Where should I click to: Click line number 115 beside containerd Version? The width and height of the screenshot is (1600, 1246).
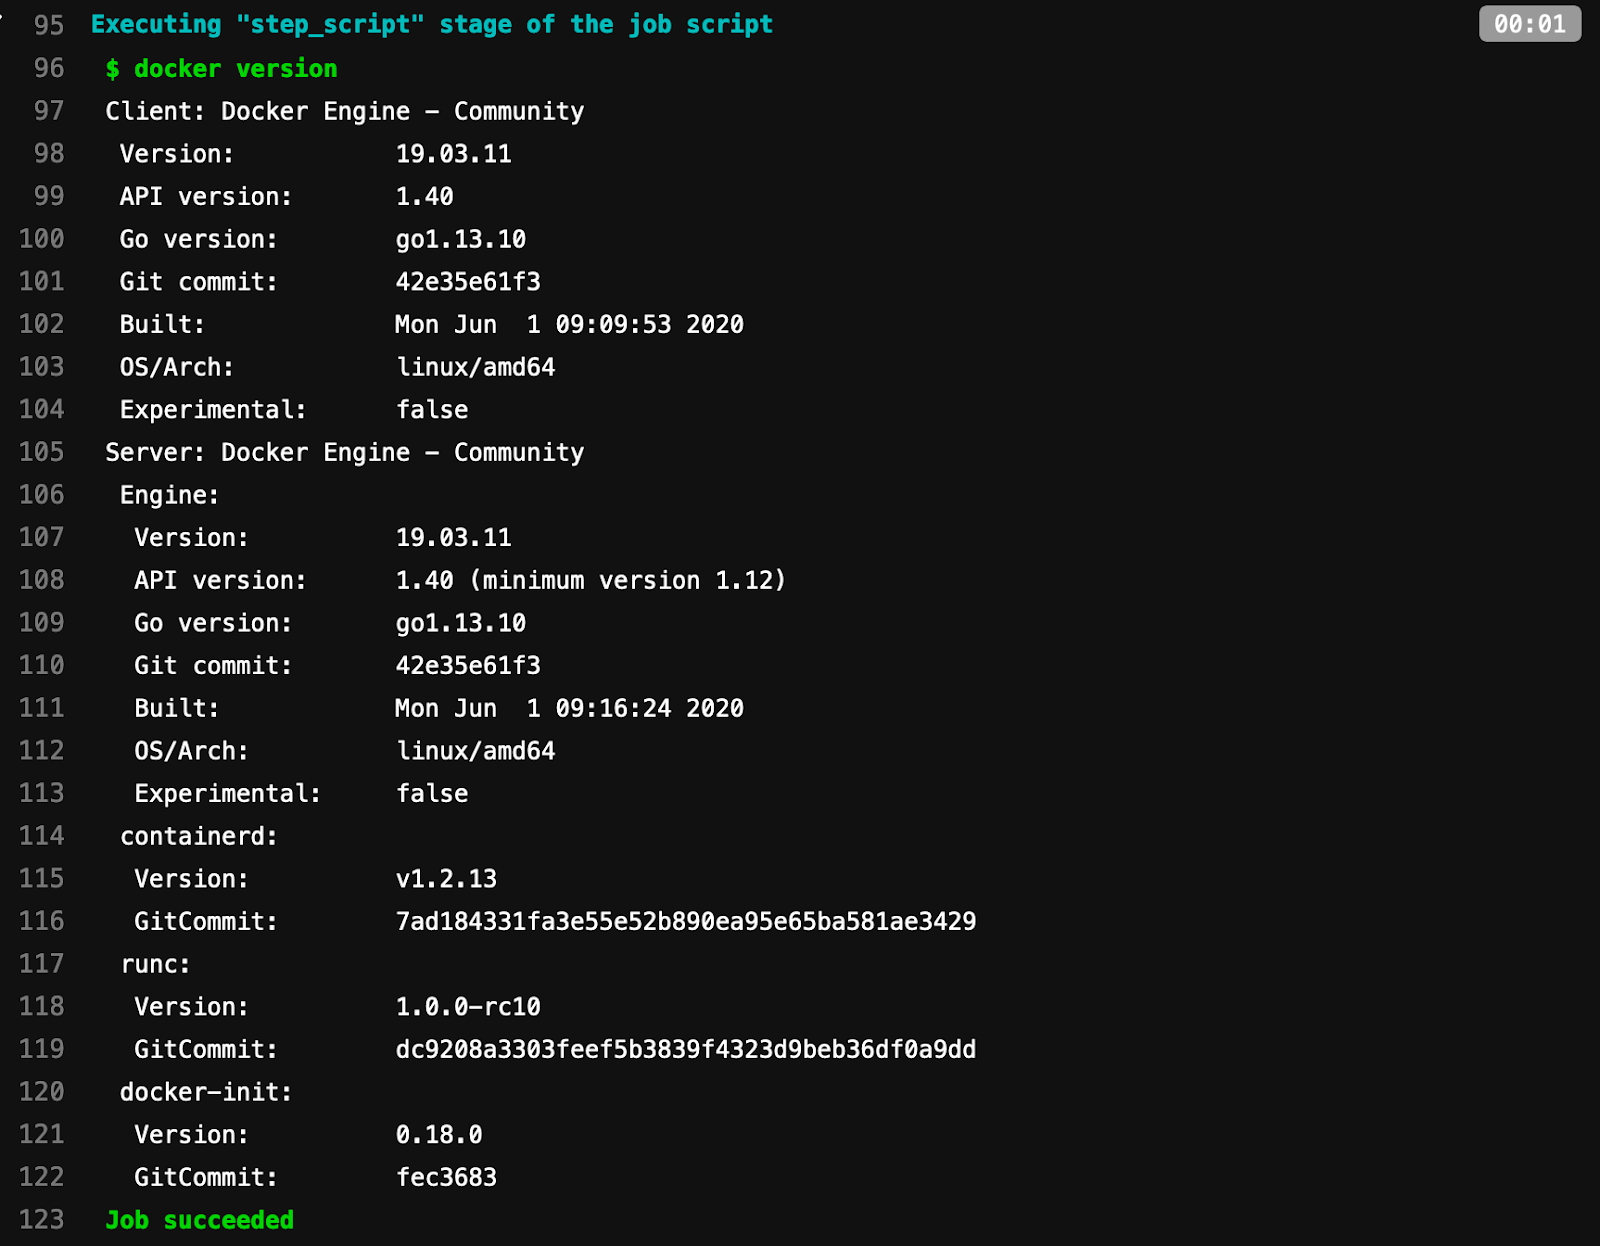[x=40, y=878]
